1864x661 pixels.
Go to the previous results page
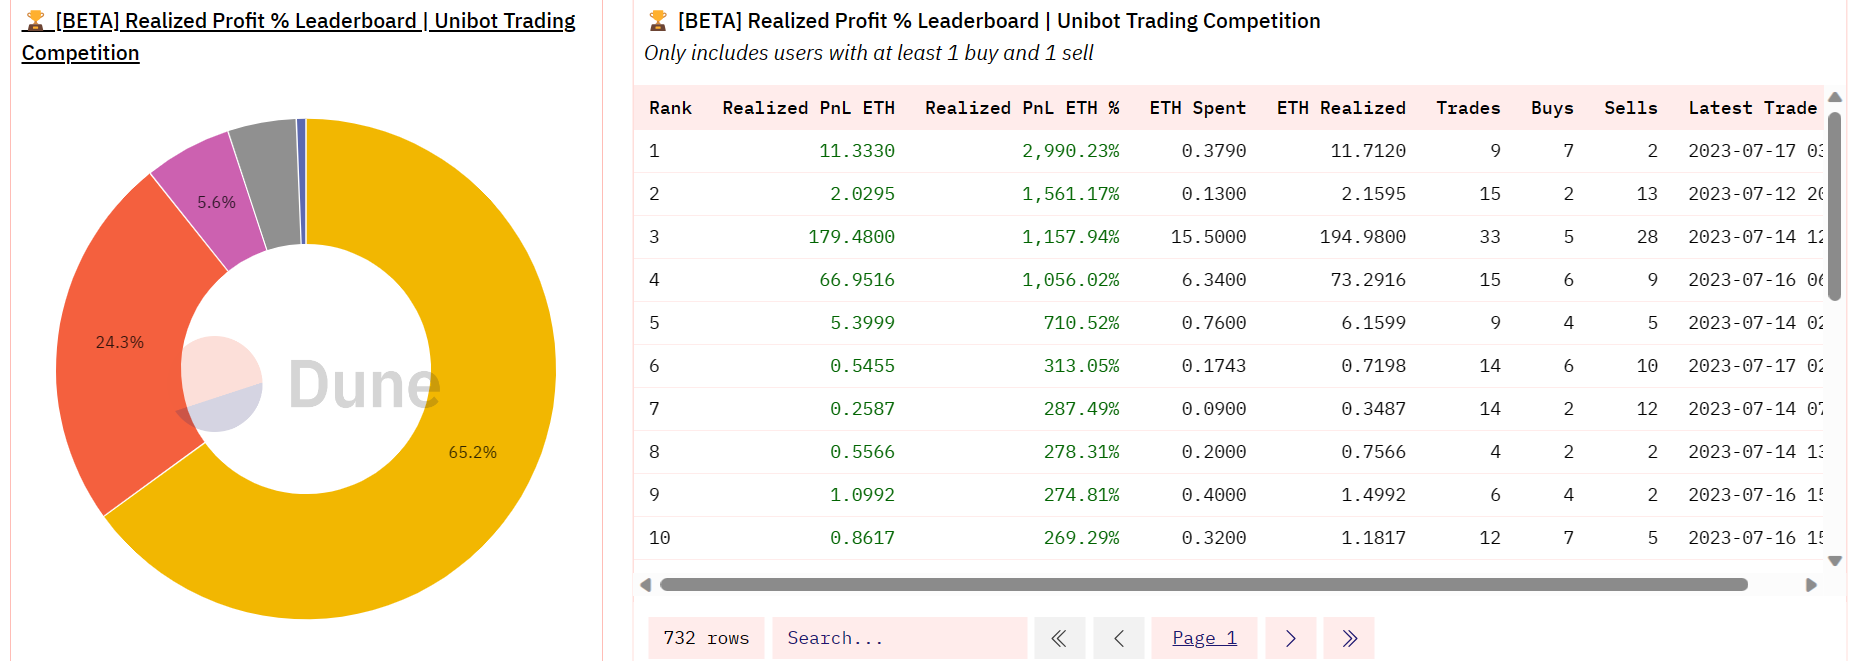(x=1119, y=638)
